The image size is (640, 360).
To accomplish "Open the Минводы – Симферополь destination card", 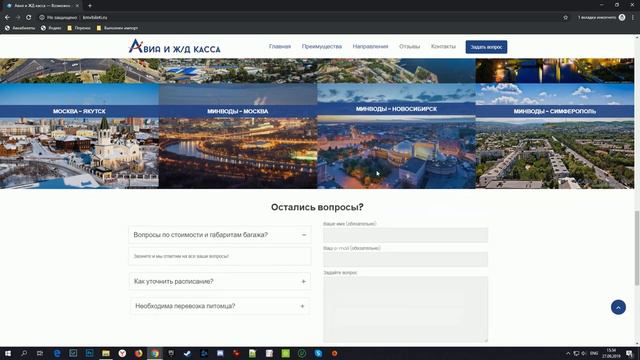I will [555, 136].
